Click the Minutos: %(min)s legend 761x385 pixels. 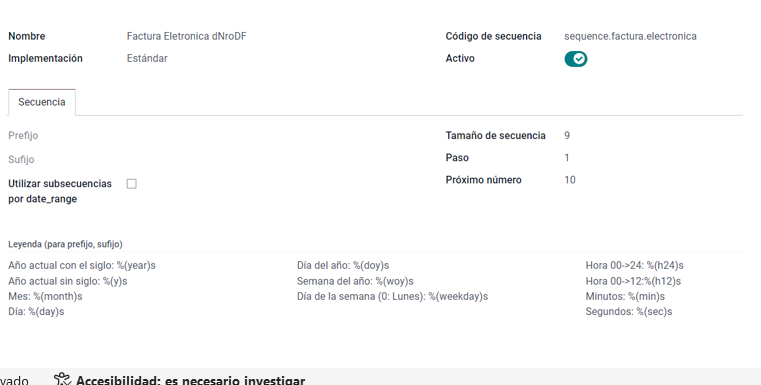[625, 296]
